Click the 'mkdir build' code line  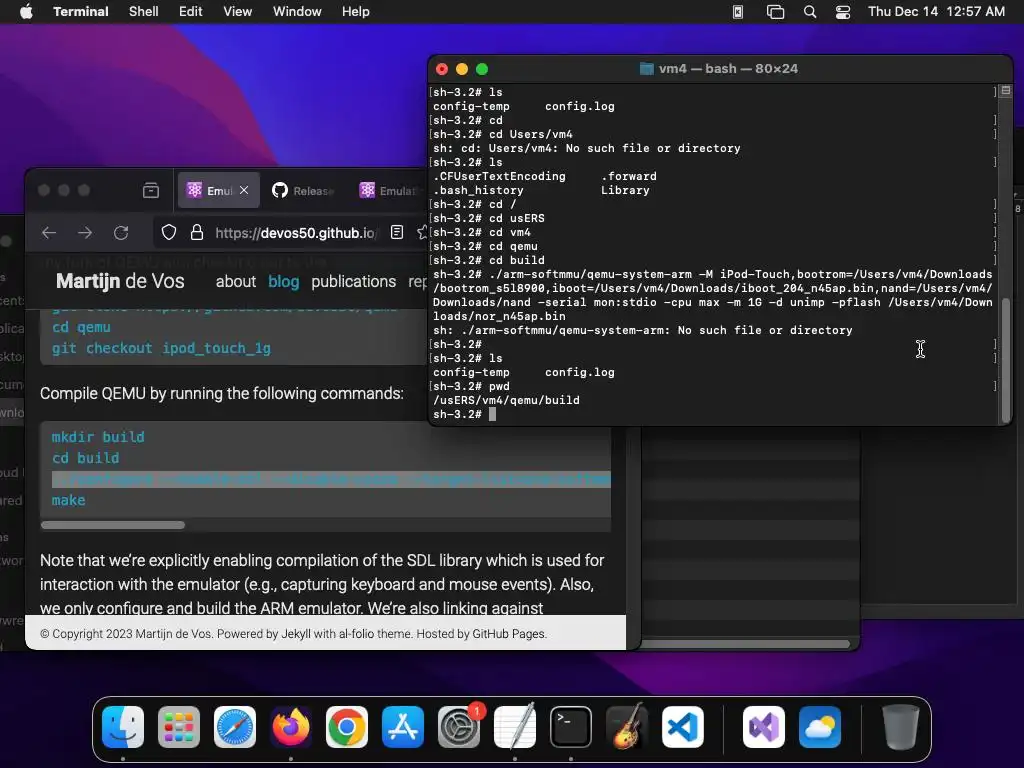(x=98, y=437)
